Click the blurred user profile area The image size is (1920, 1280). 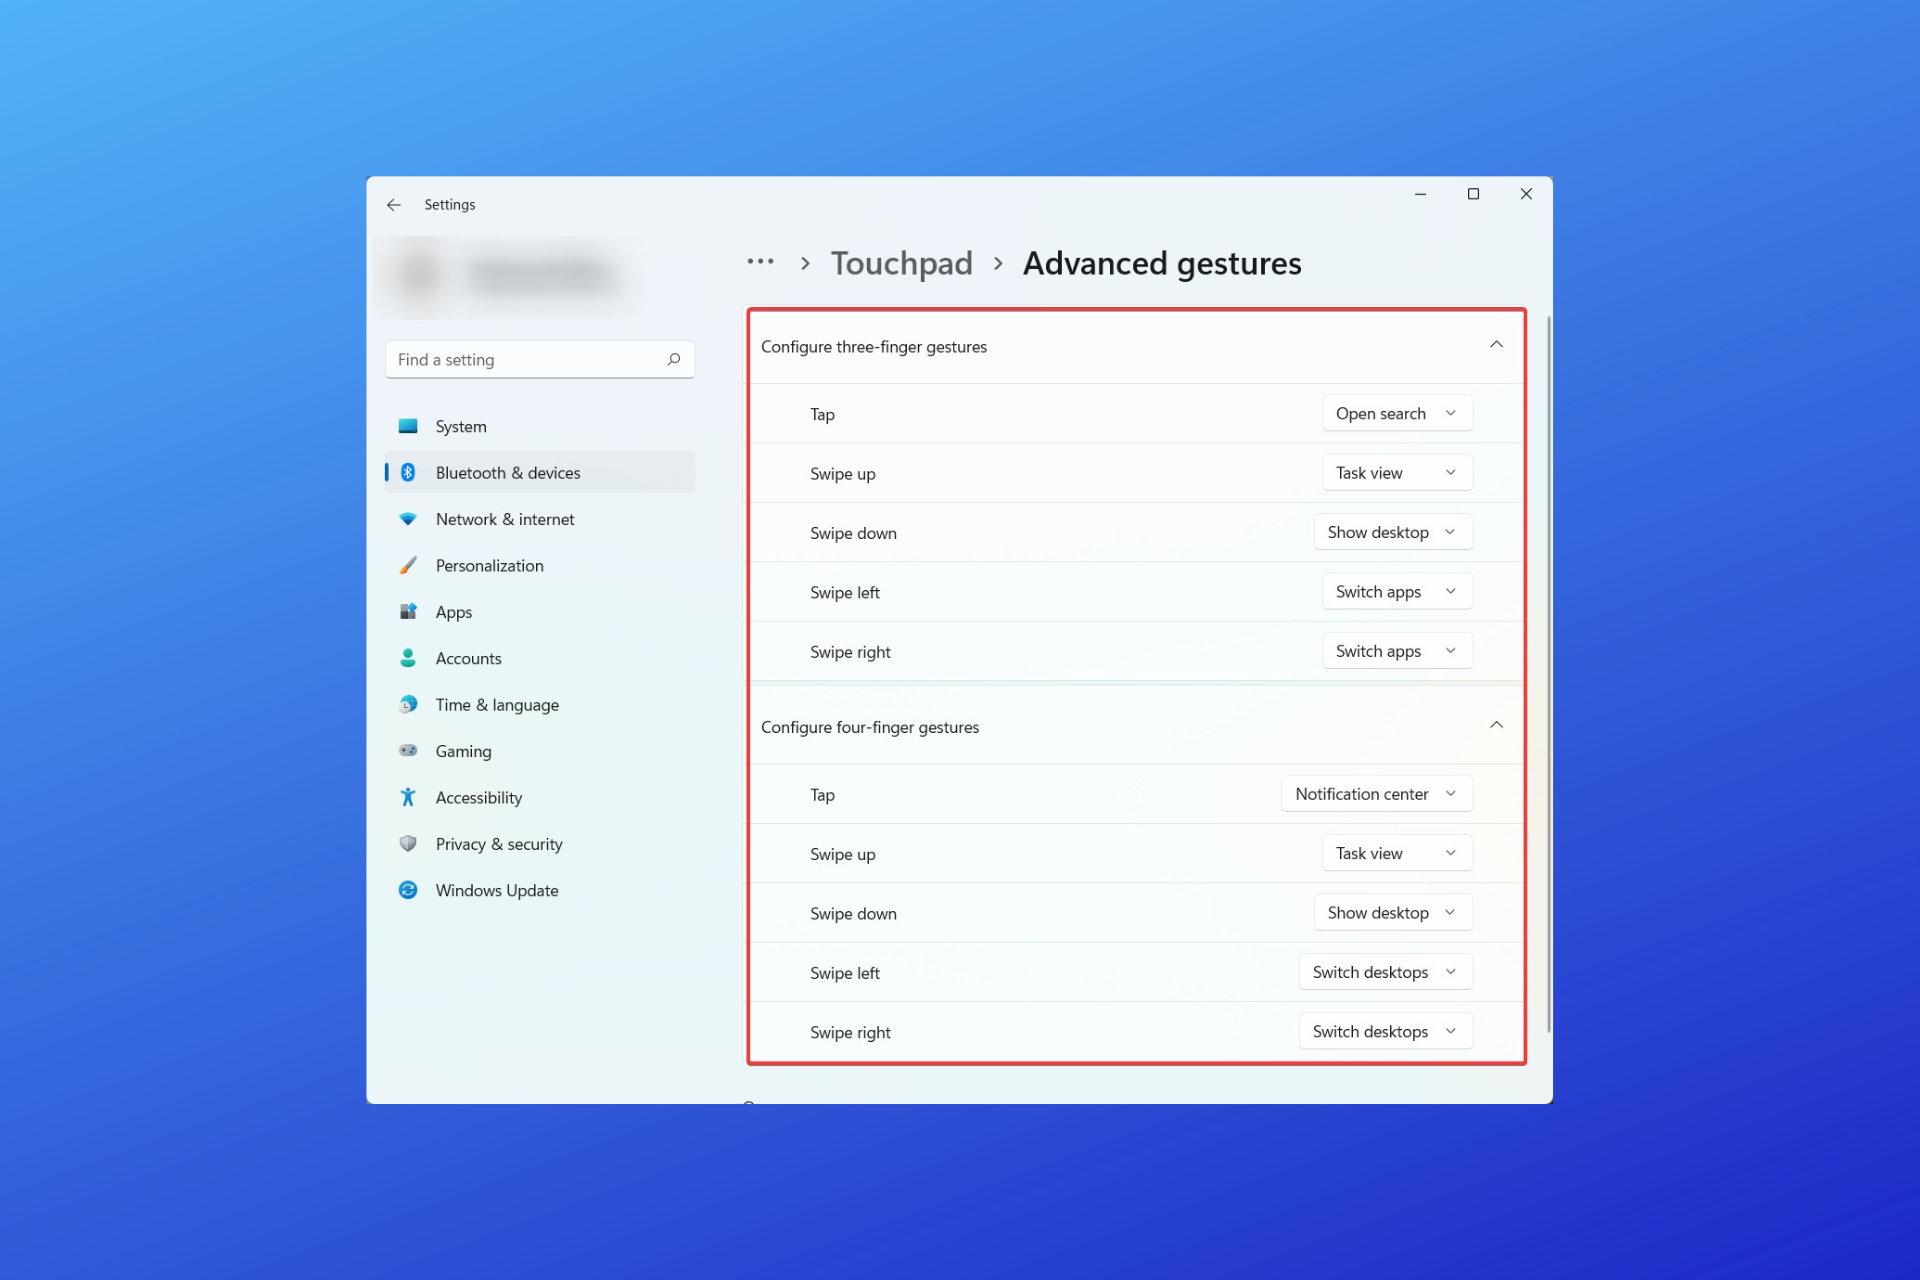tap(510, 275)
